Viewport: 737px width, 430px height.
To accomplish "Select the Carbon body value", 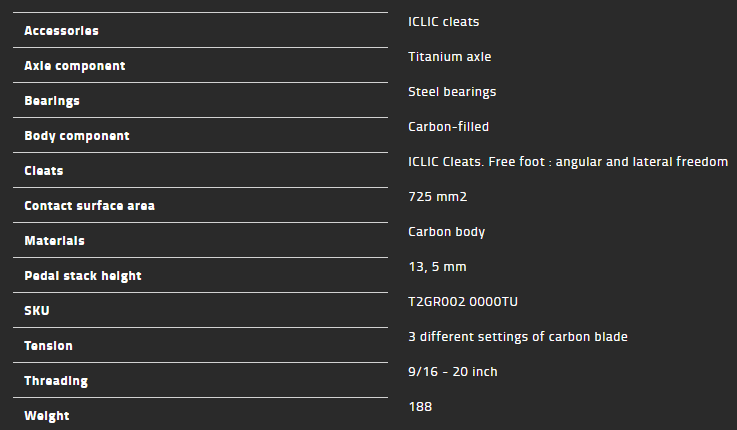I will click(446, 231).
